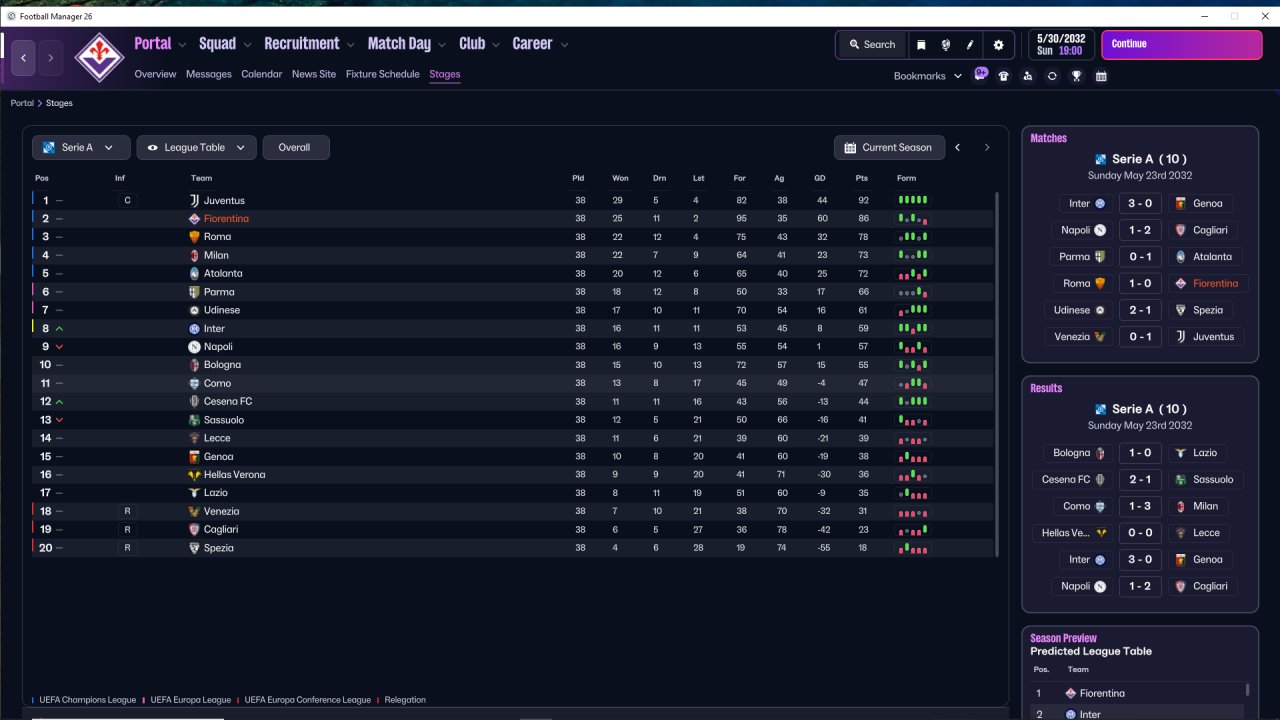Expand the Squad menu chevron
This screenshot has height=720, width=1280.
[x=247, y=45]
